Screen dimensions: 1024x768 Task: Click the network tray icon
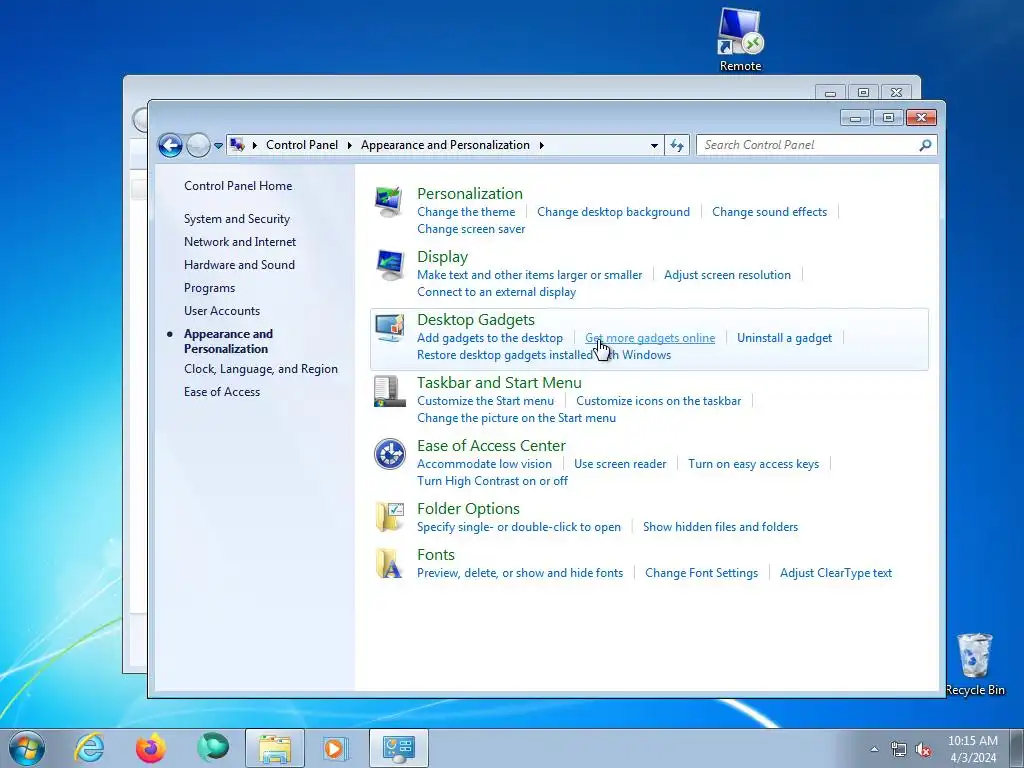click(x=899, y=749)
